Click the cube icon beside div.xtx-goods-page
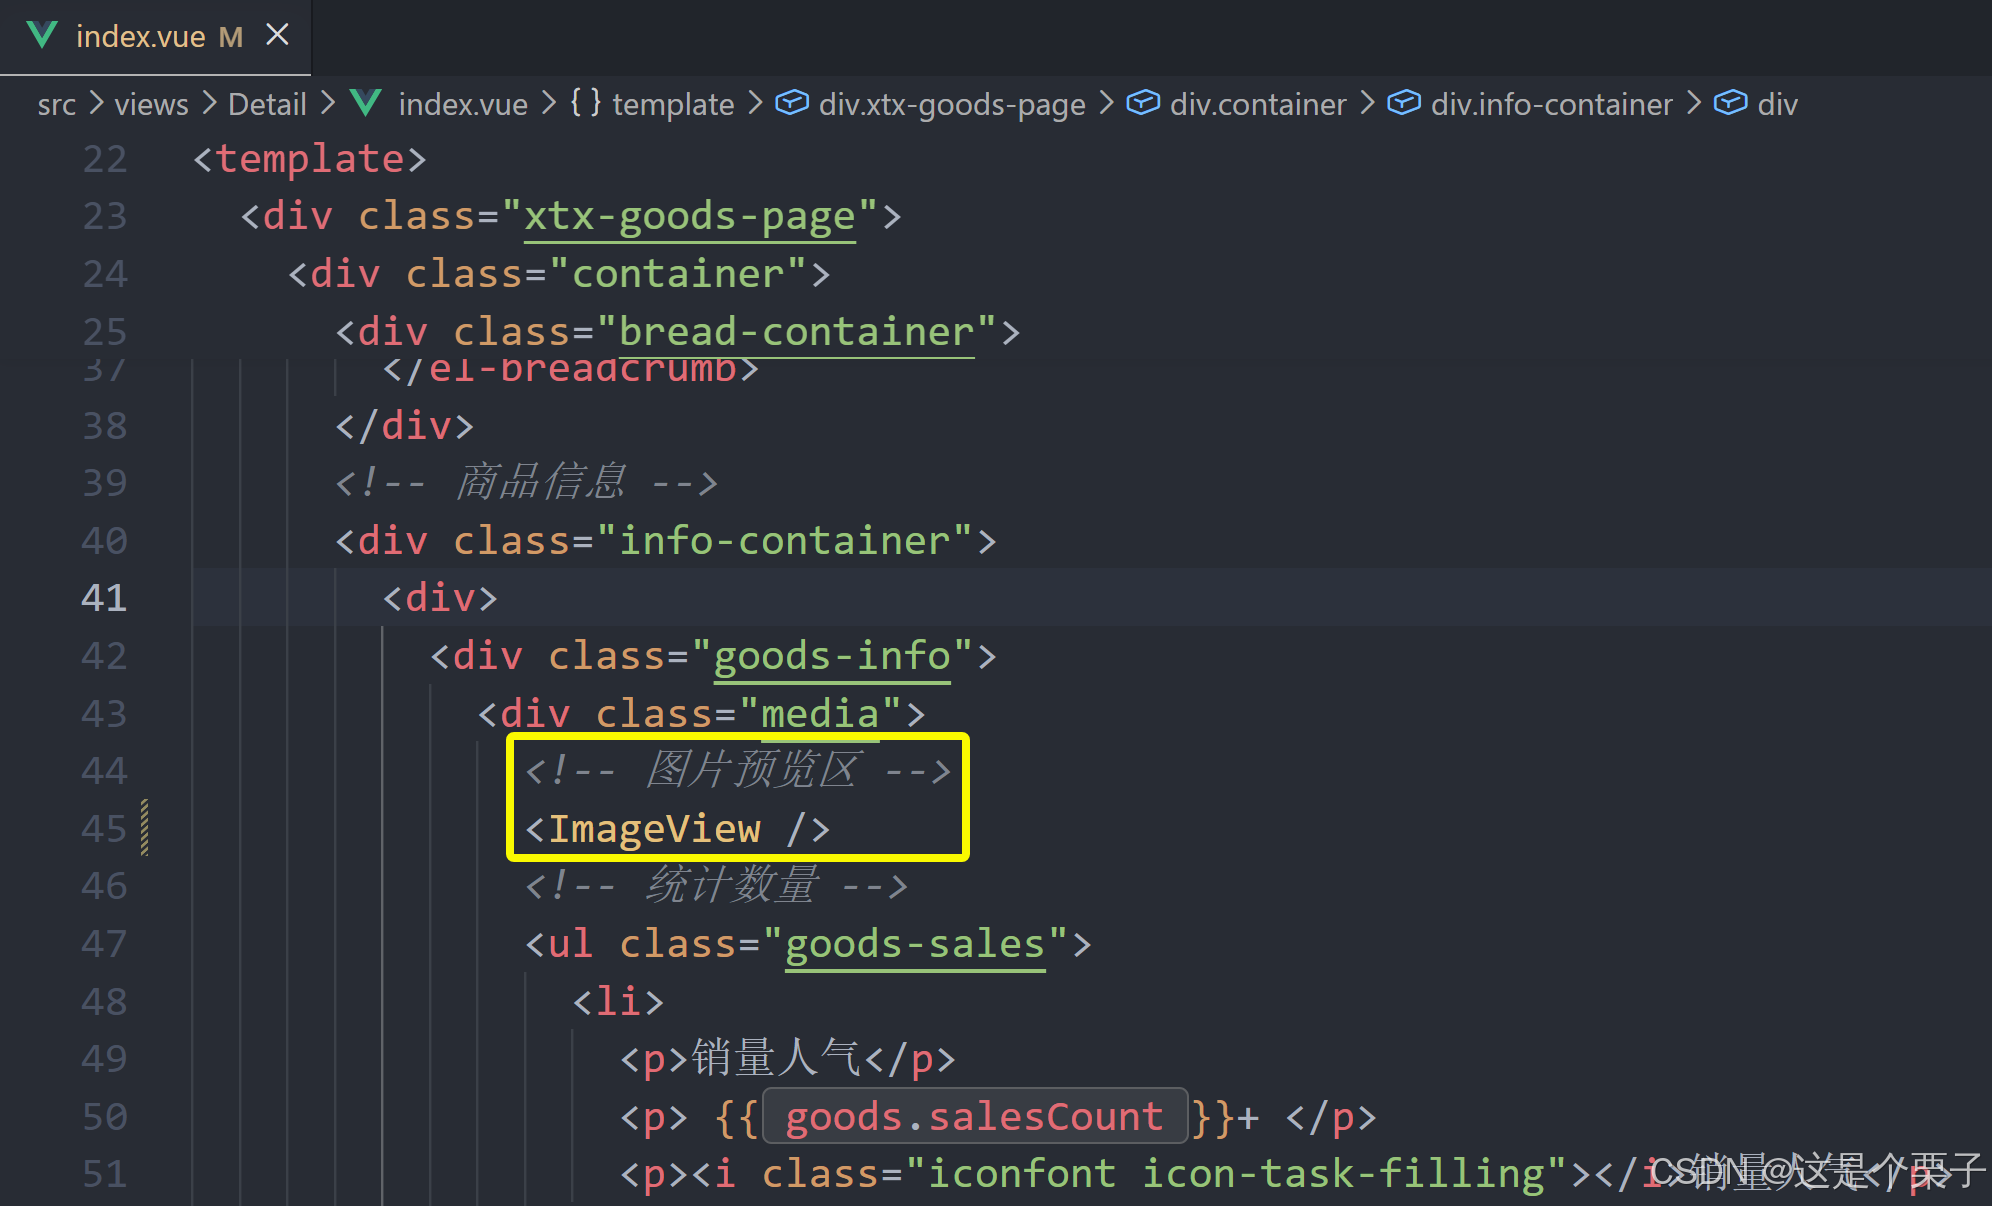Screen dimensions: 1992x1206 (x=792, y=103)
